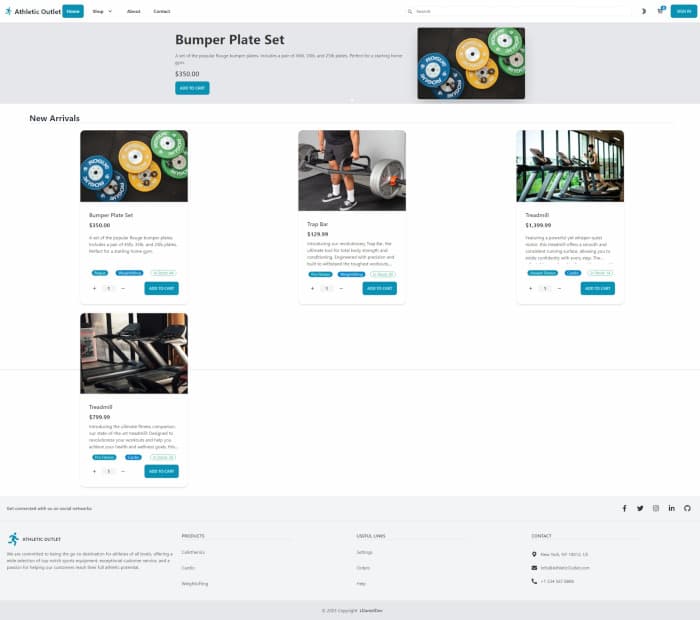The width and height of the screenshot is (700, 620).
Task: Open the Contact nav link
Action: (162, 12)
